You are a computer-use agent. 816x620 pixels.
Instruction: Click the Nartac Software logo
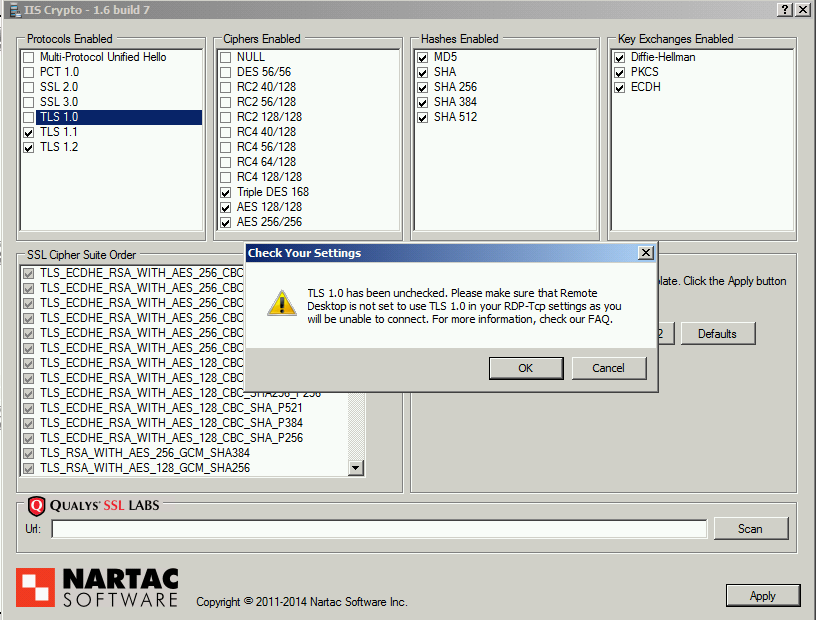(x=97, y=588)
